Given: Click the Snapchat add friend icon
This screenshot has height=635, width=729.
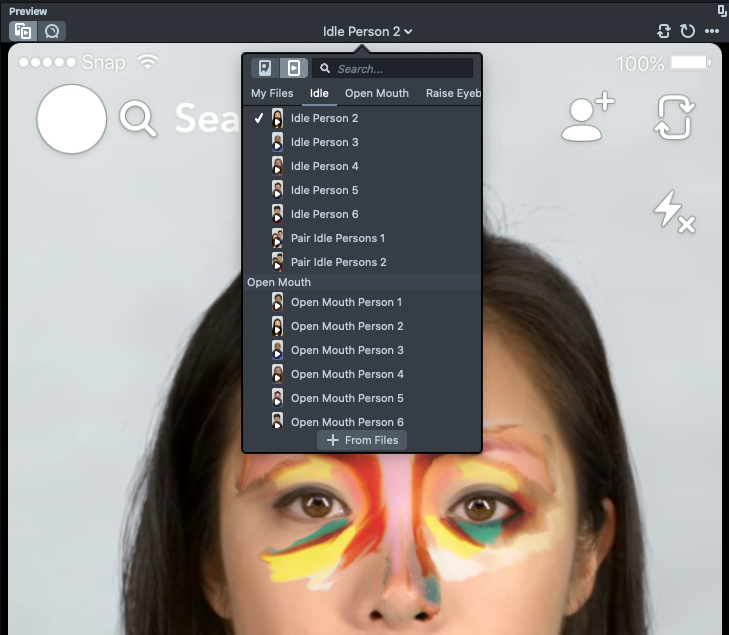Looking at the screenshot, I should tap(587, 119).
